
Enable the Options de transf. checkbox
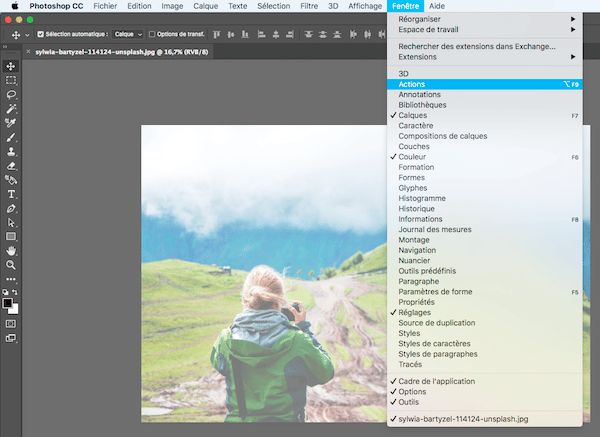click(149, 34)
